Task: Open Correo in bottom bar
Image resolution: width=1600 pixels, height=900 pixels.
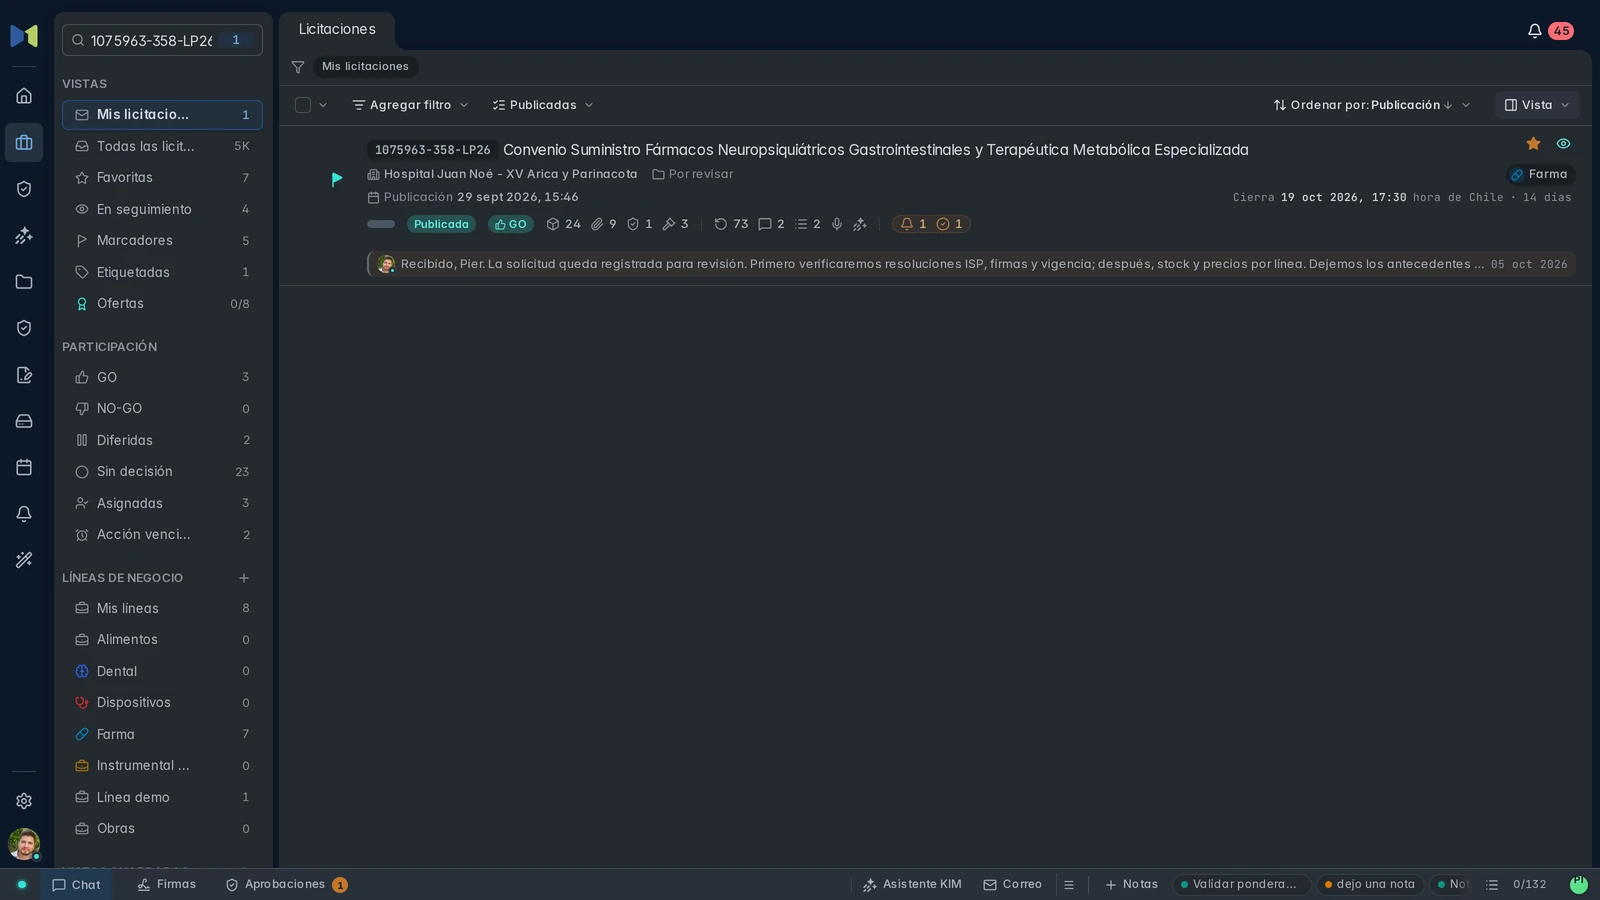Action: click(x=1012, y=885)
